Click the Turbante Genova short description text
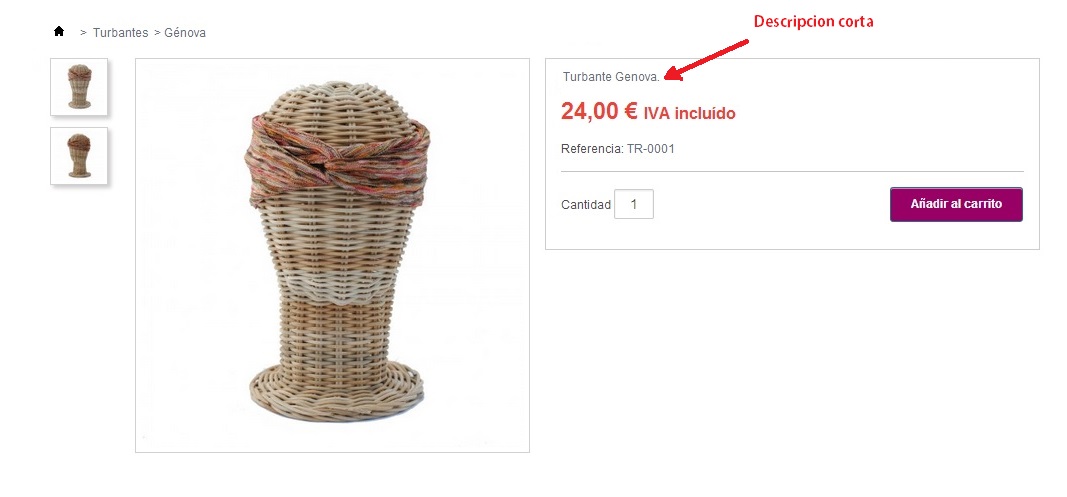Viewport: 1067px width, 497px height. pyautogui.click(x=611, y=77)
